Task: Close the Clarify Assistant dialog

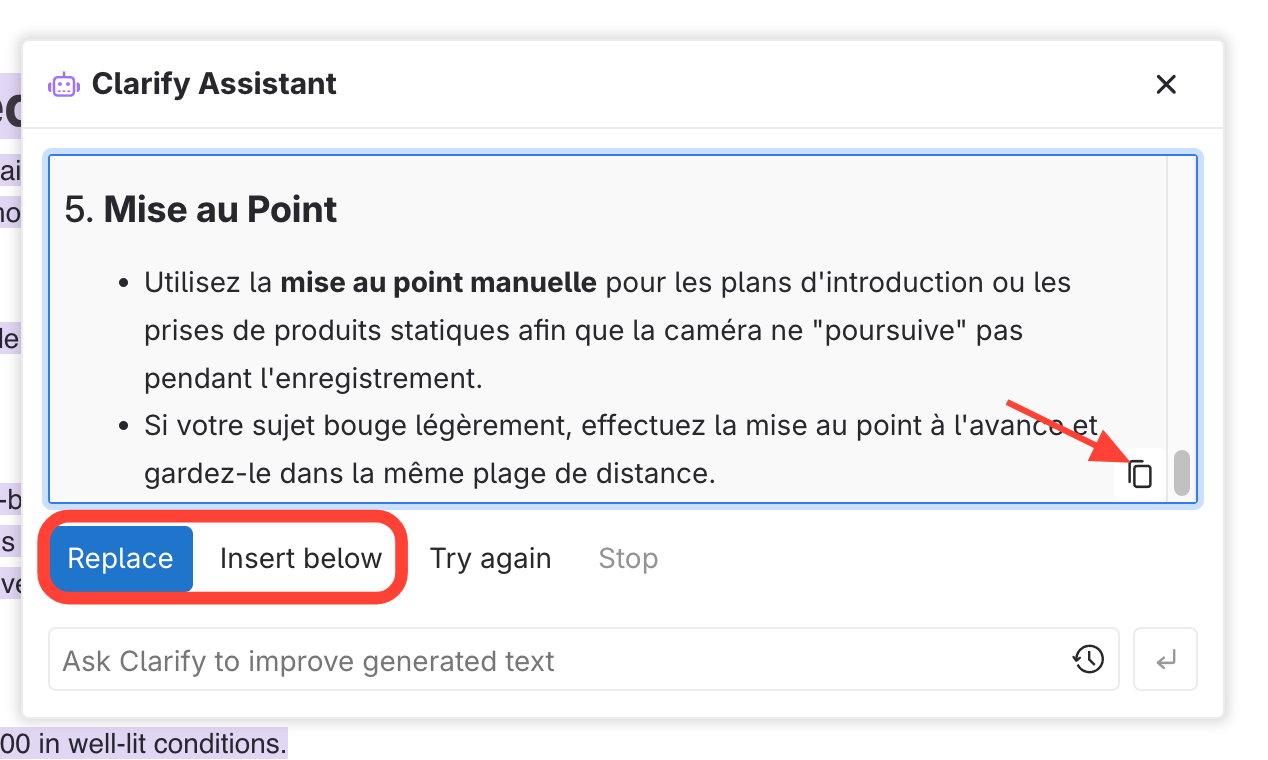Action: click(1165, 85)
